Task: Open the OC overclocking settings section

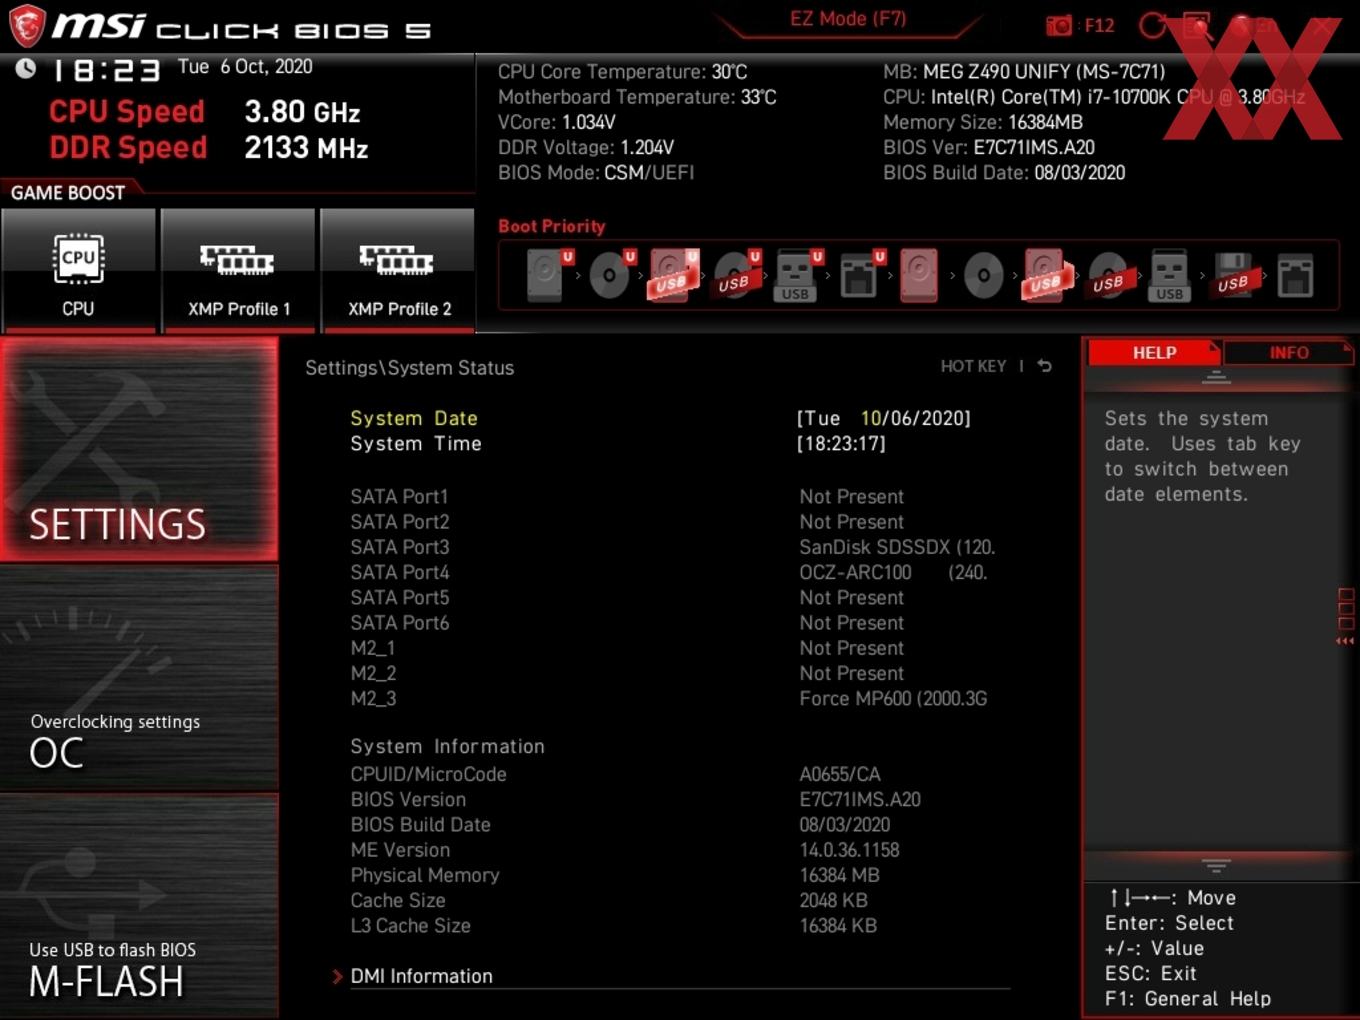Action: tap(139, 678)
